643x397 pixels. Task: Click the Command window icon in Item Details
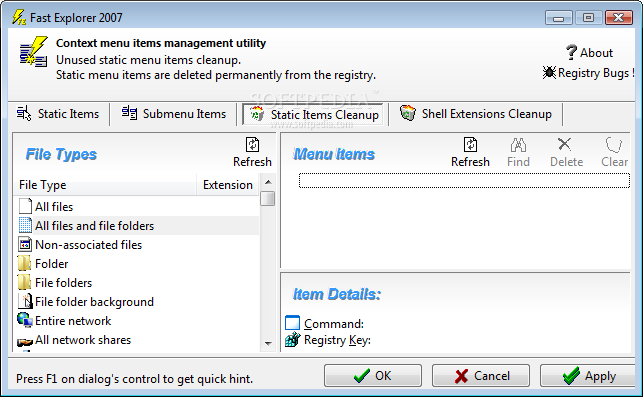[292, 323]
